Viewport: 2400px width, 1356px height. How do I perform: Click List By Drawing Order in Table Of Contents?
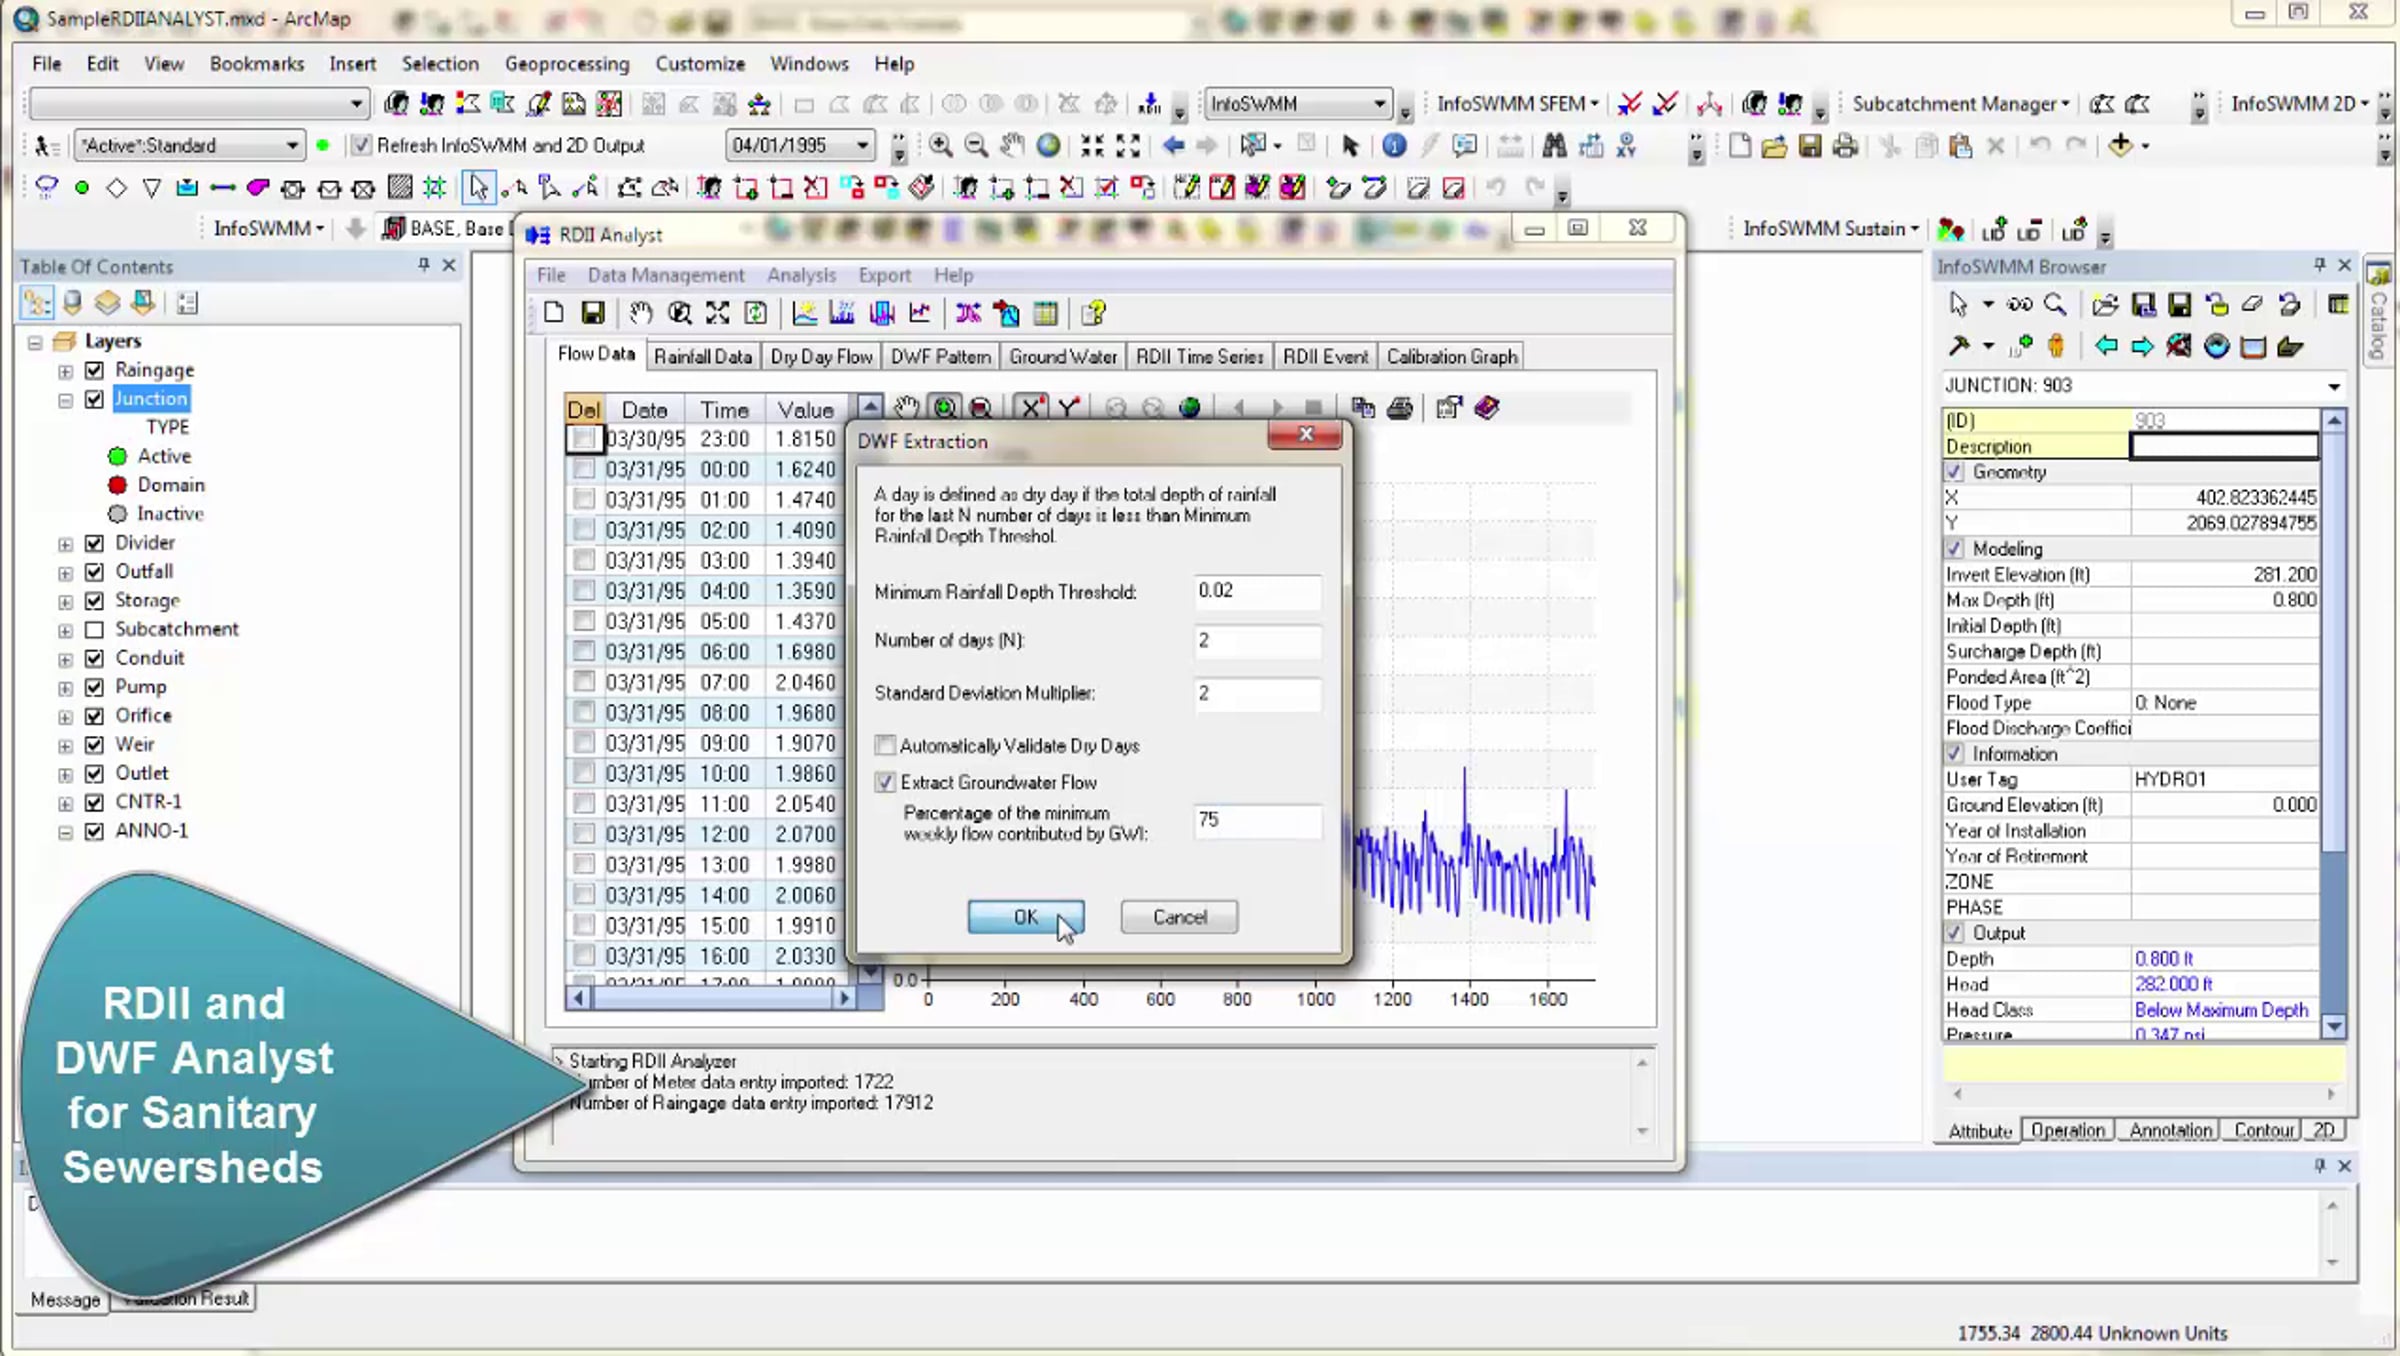click(x=36, y=303)
